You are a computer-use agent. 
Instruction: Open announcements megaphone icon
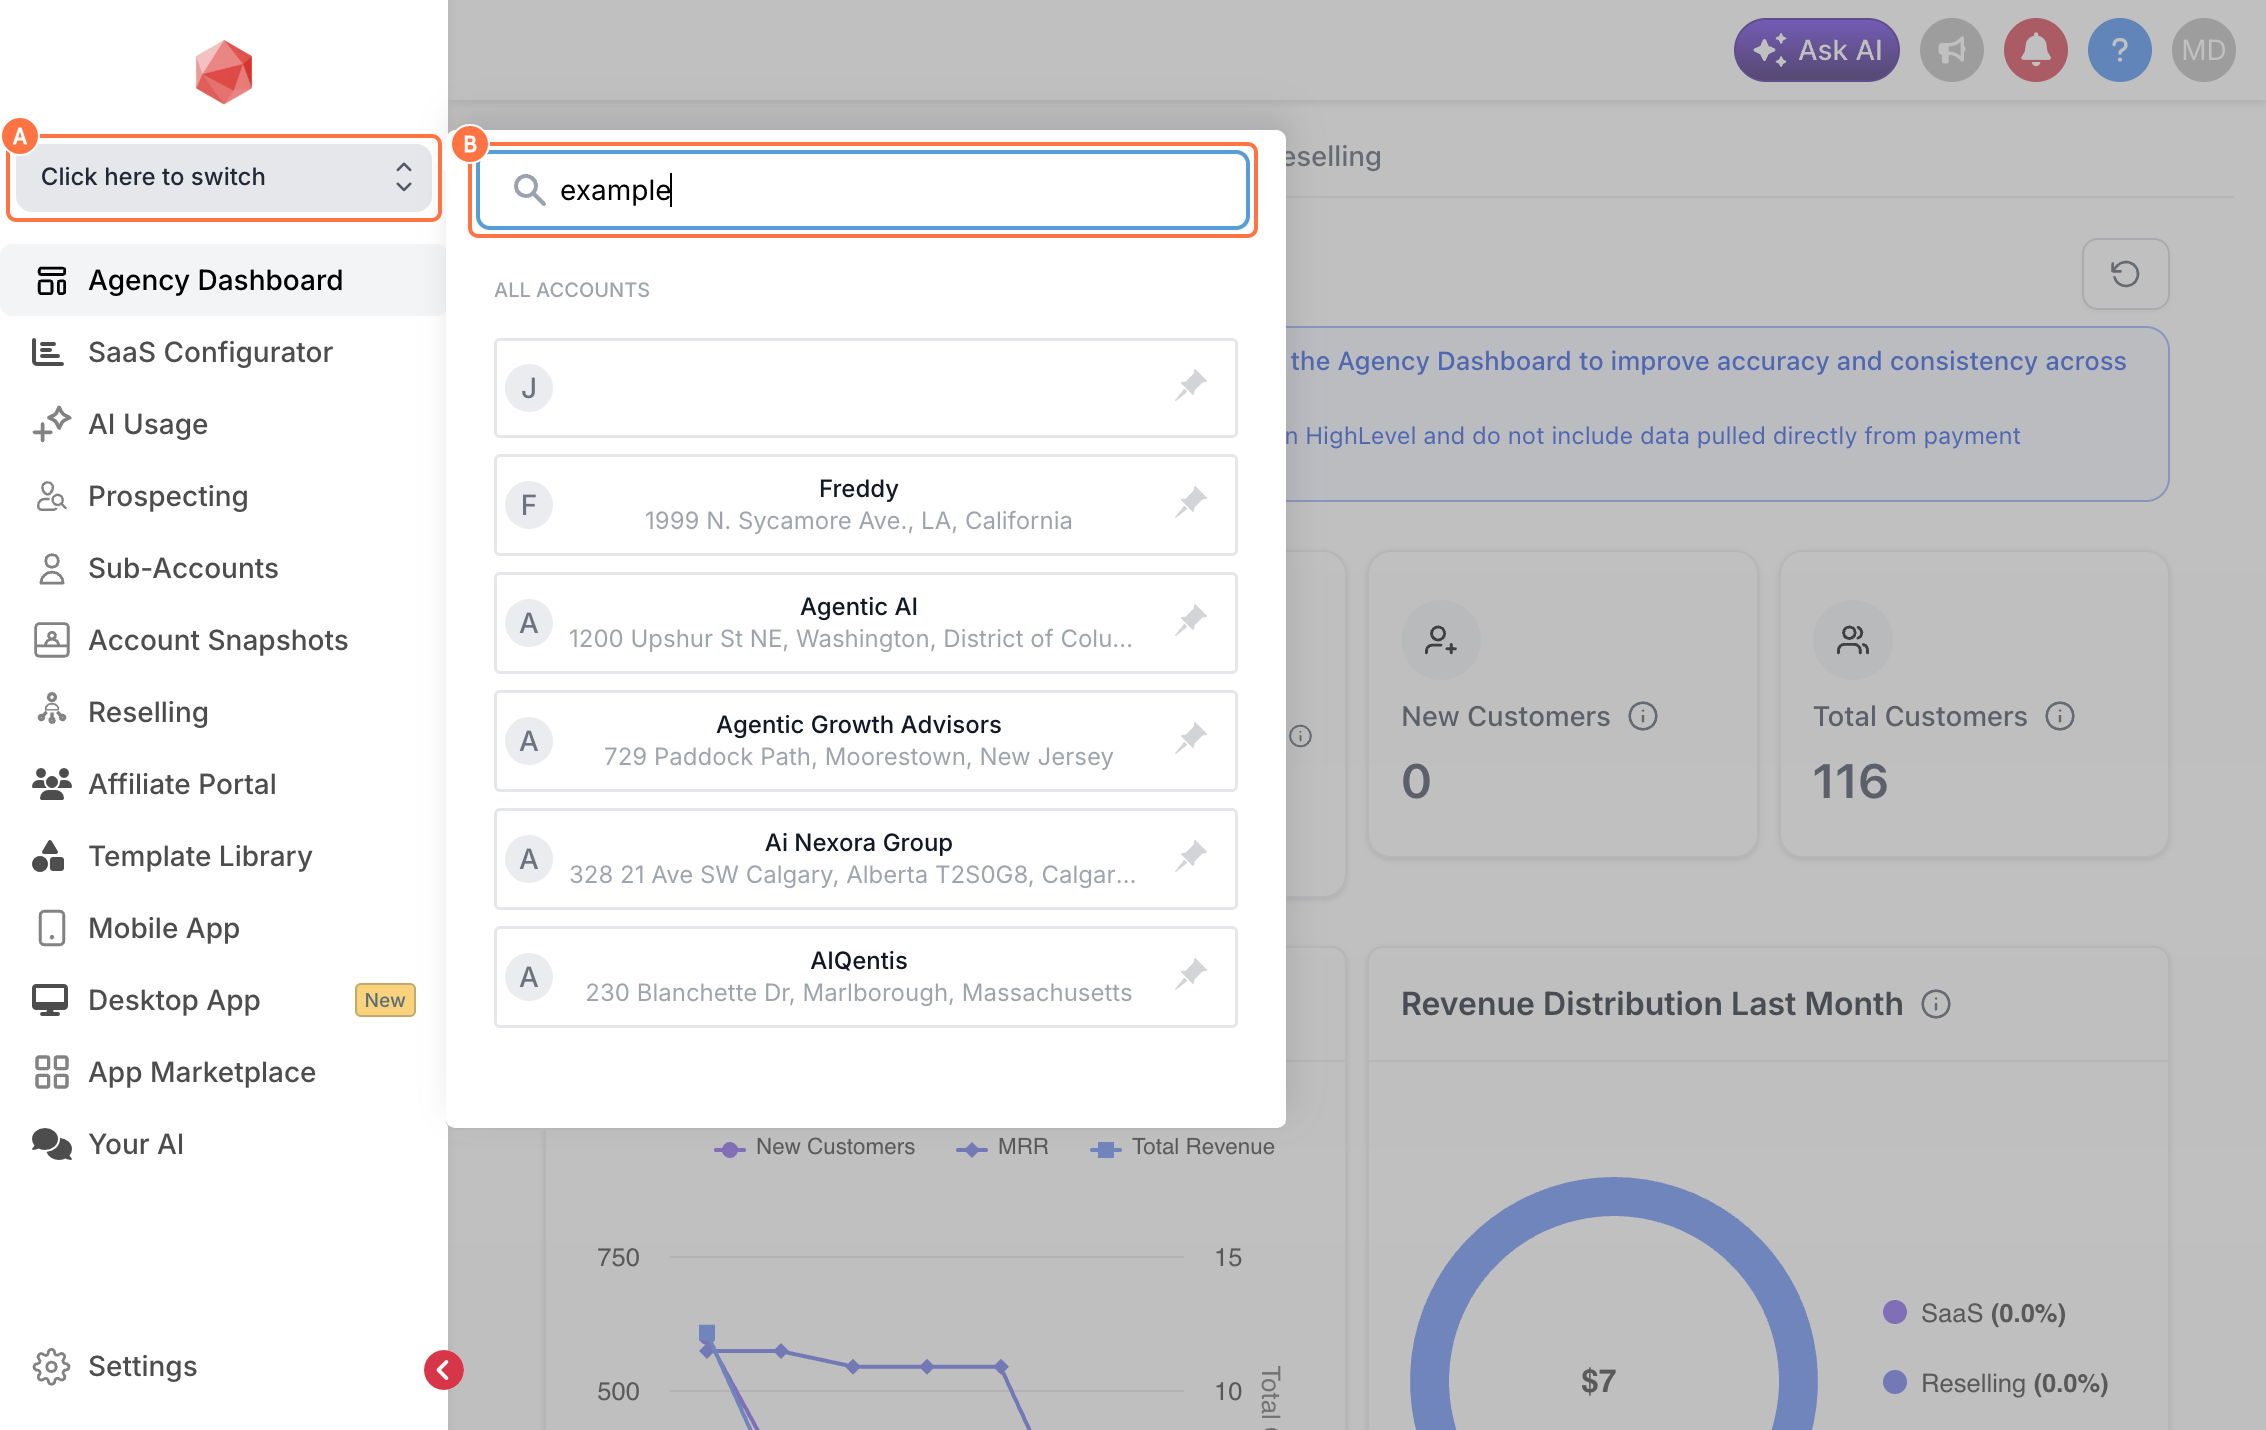click(1952, 50)
